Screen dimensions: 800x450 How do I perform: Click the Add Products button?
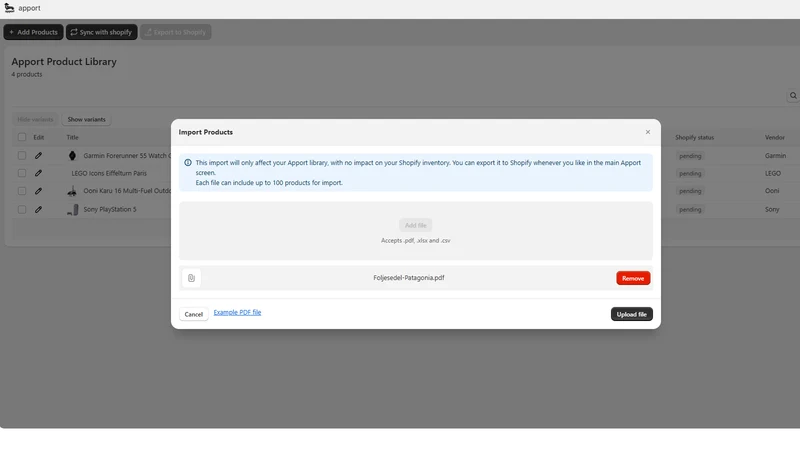[34, 32]
